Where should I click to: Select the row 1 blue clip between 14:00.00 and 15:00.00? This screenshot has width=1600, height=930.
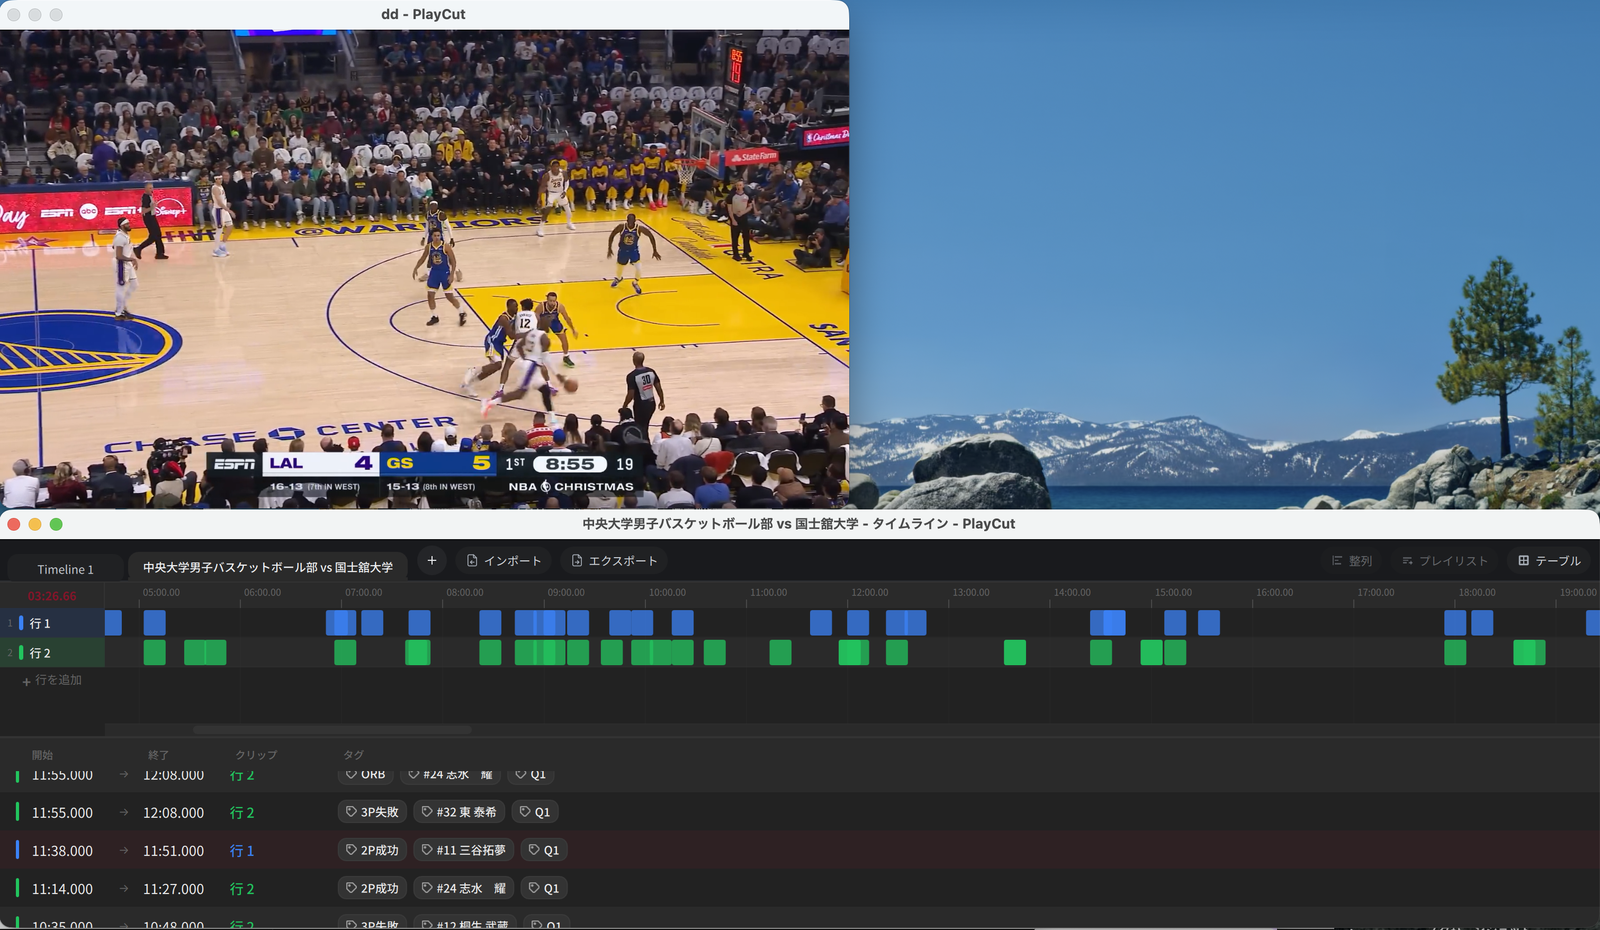(1108, 623)
